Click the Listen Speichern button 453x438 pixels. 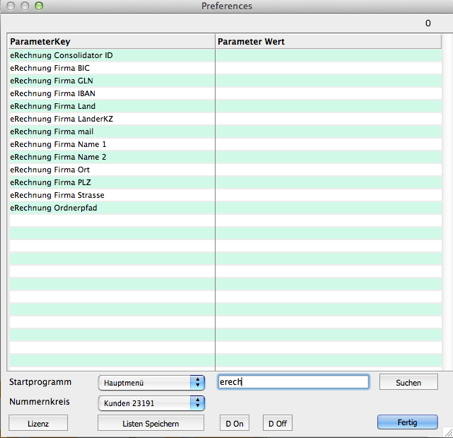[151, 423]
